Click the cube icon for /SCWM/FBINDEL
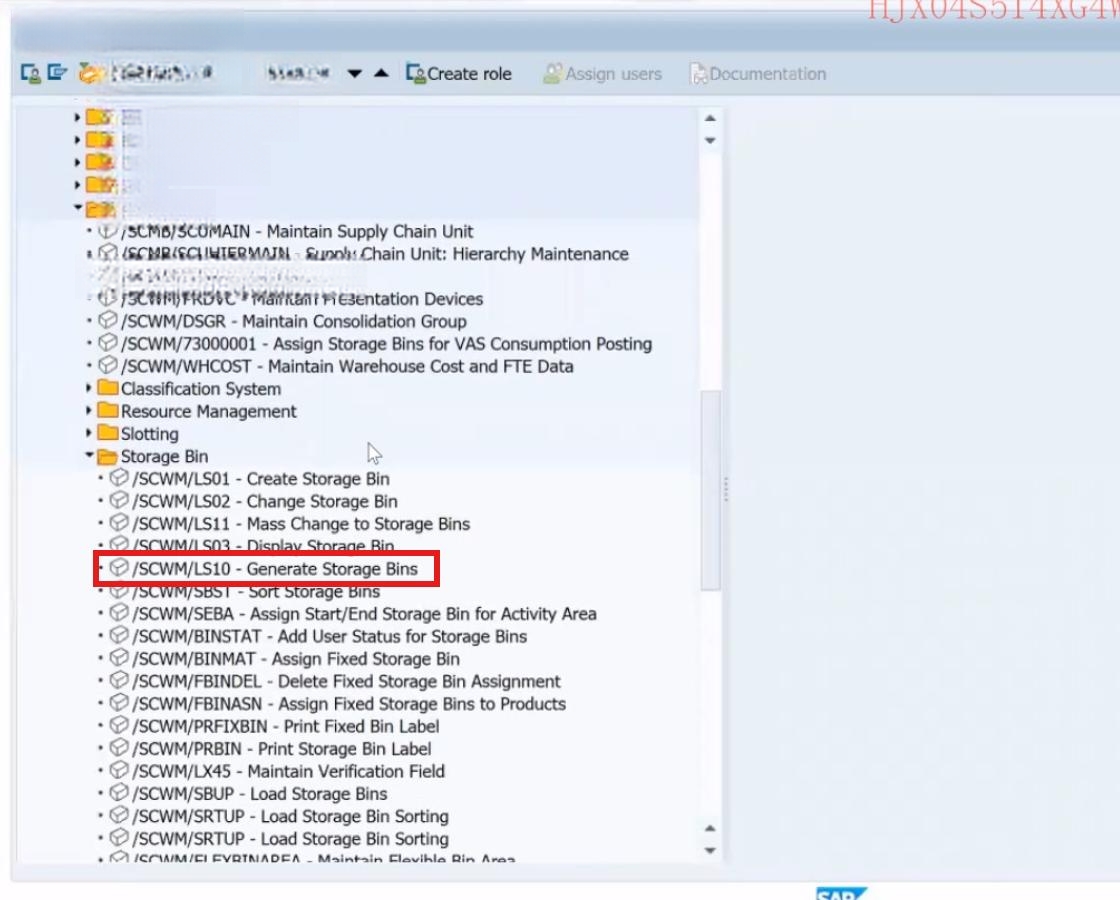 tap(119, 680)
